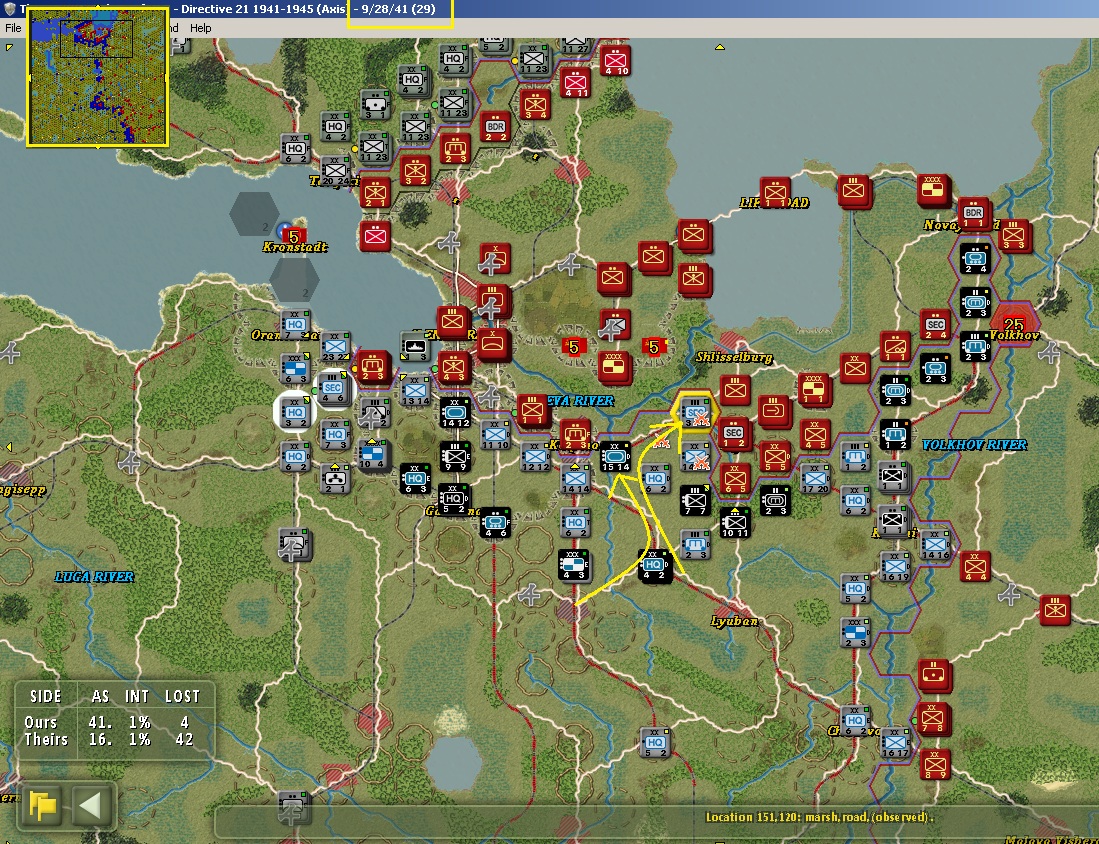Screen dimensions: 1099x844
Task: Select the black corps unit 4 3
Action: [x=573, y=565]
